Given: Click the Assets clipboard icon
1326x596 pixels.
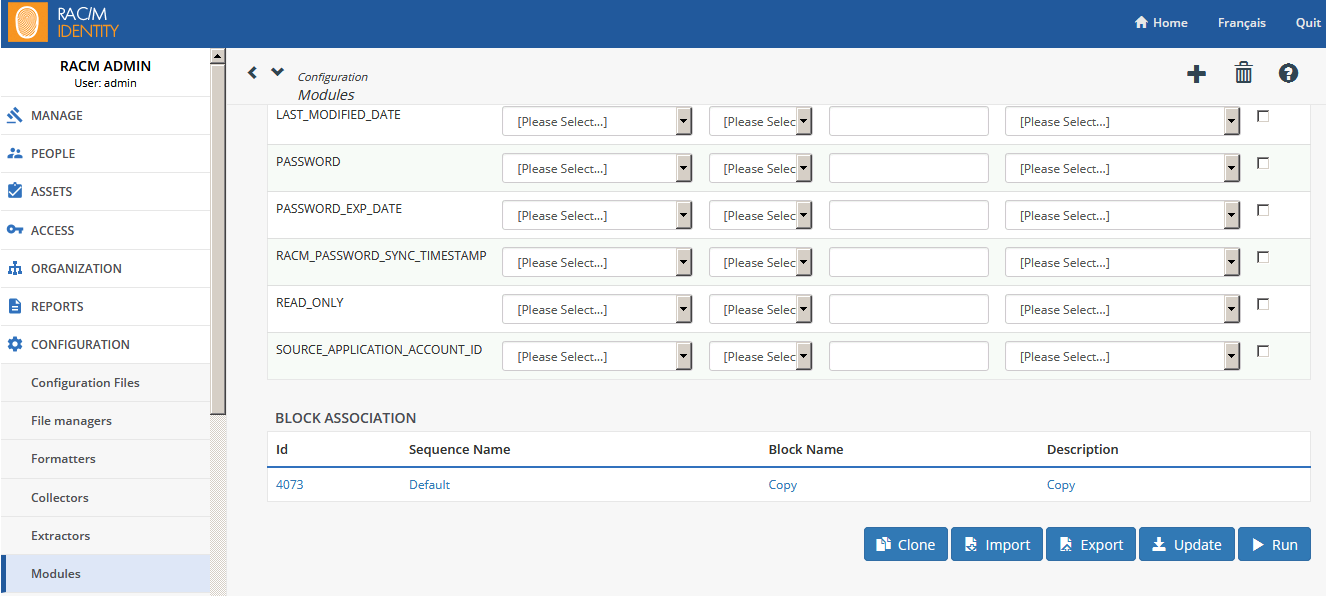Looking at the screenshot, I should point(15,191).
